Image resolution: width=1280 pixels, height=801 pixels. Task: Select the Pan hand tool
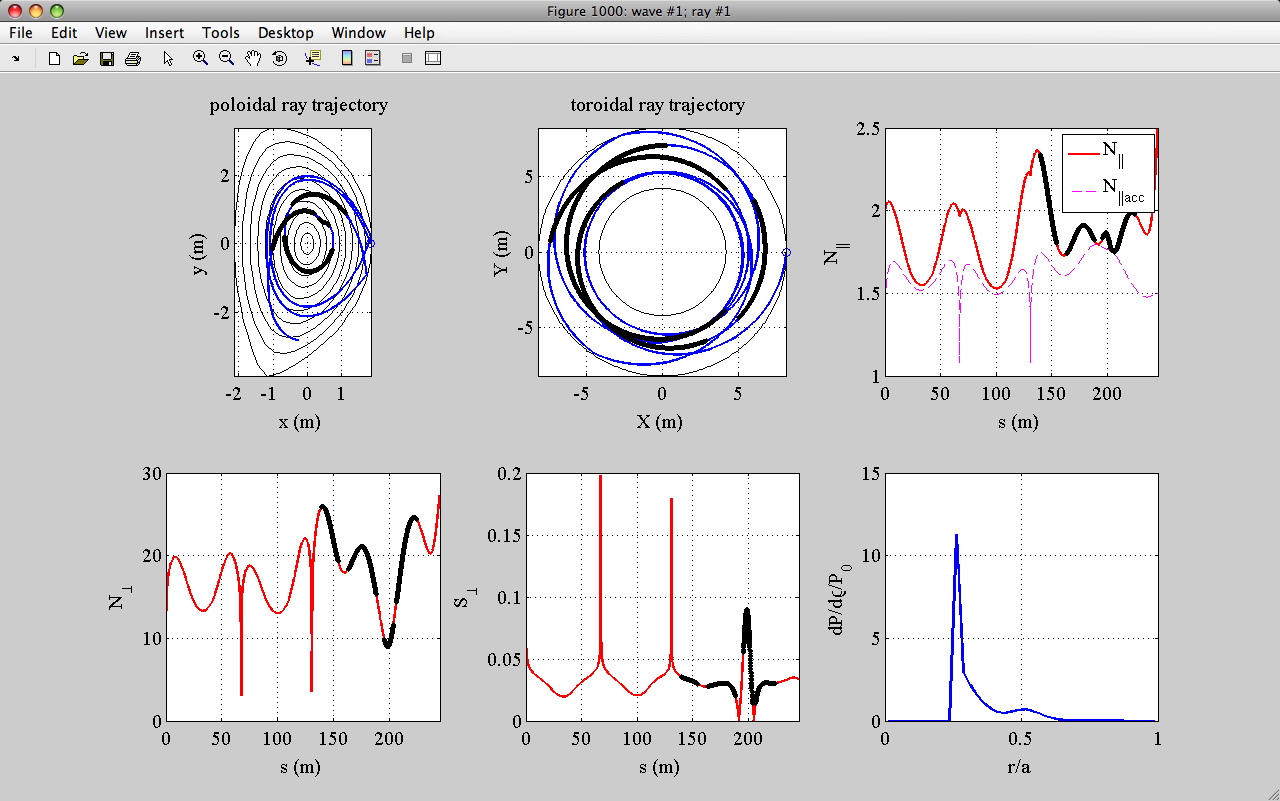[x=253, y=59]
